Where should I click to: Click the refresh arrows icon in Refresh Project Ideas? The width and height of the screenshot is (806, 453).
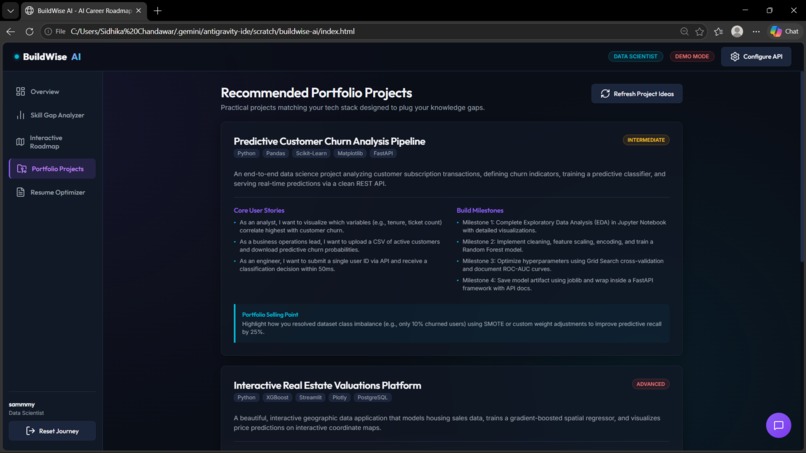(605, 94)
